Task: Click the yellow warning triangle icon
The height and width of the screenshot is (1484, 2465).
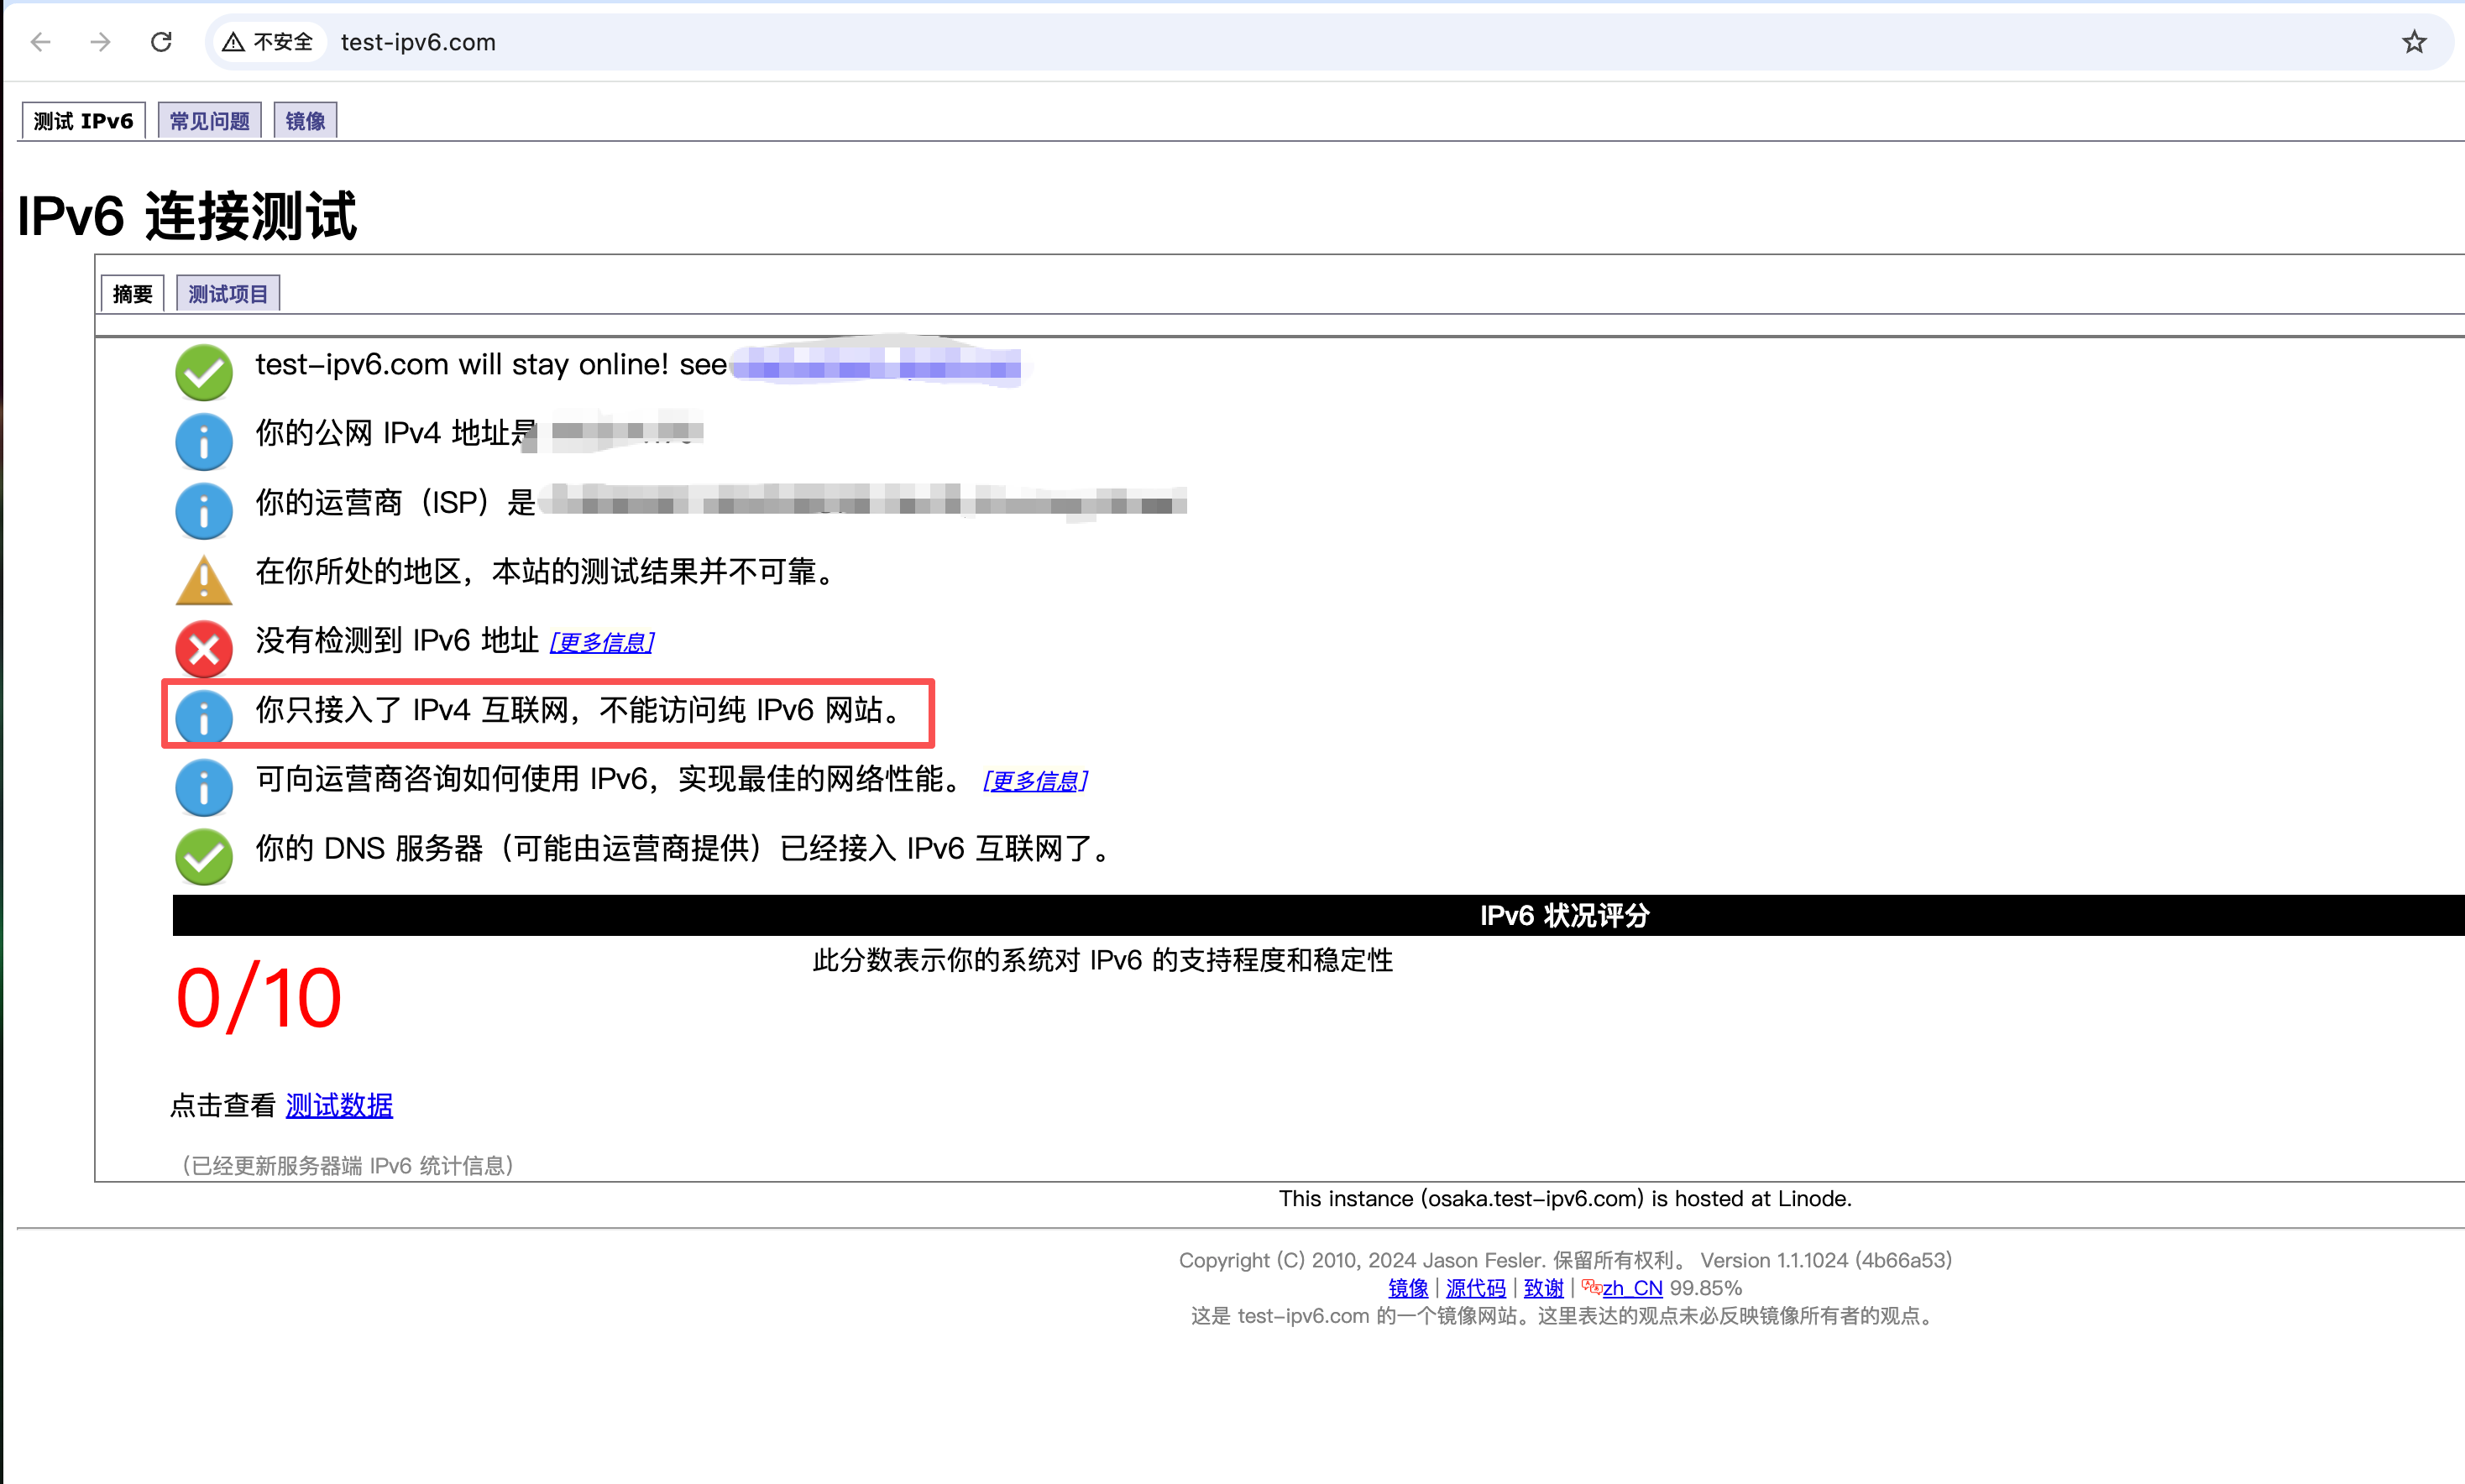Action: [204, 581]
